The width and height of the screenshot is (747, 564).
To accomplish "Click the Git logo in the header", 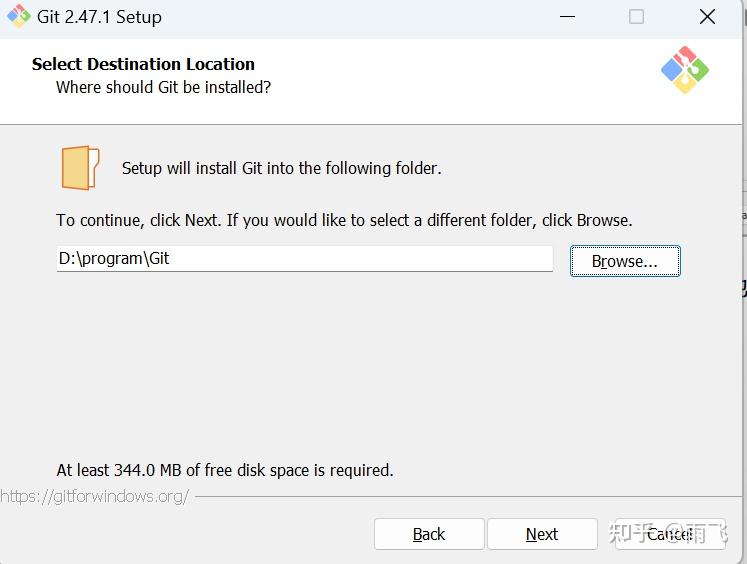I will click(685, 70).
